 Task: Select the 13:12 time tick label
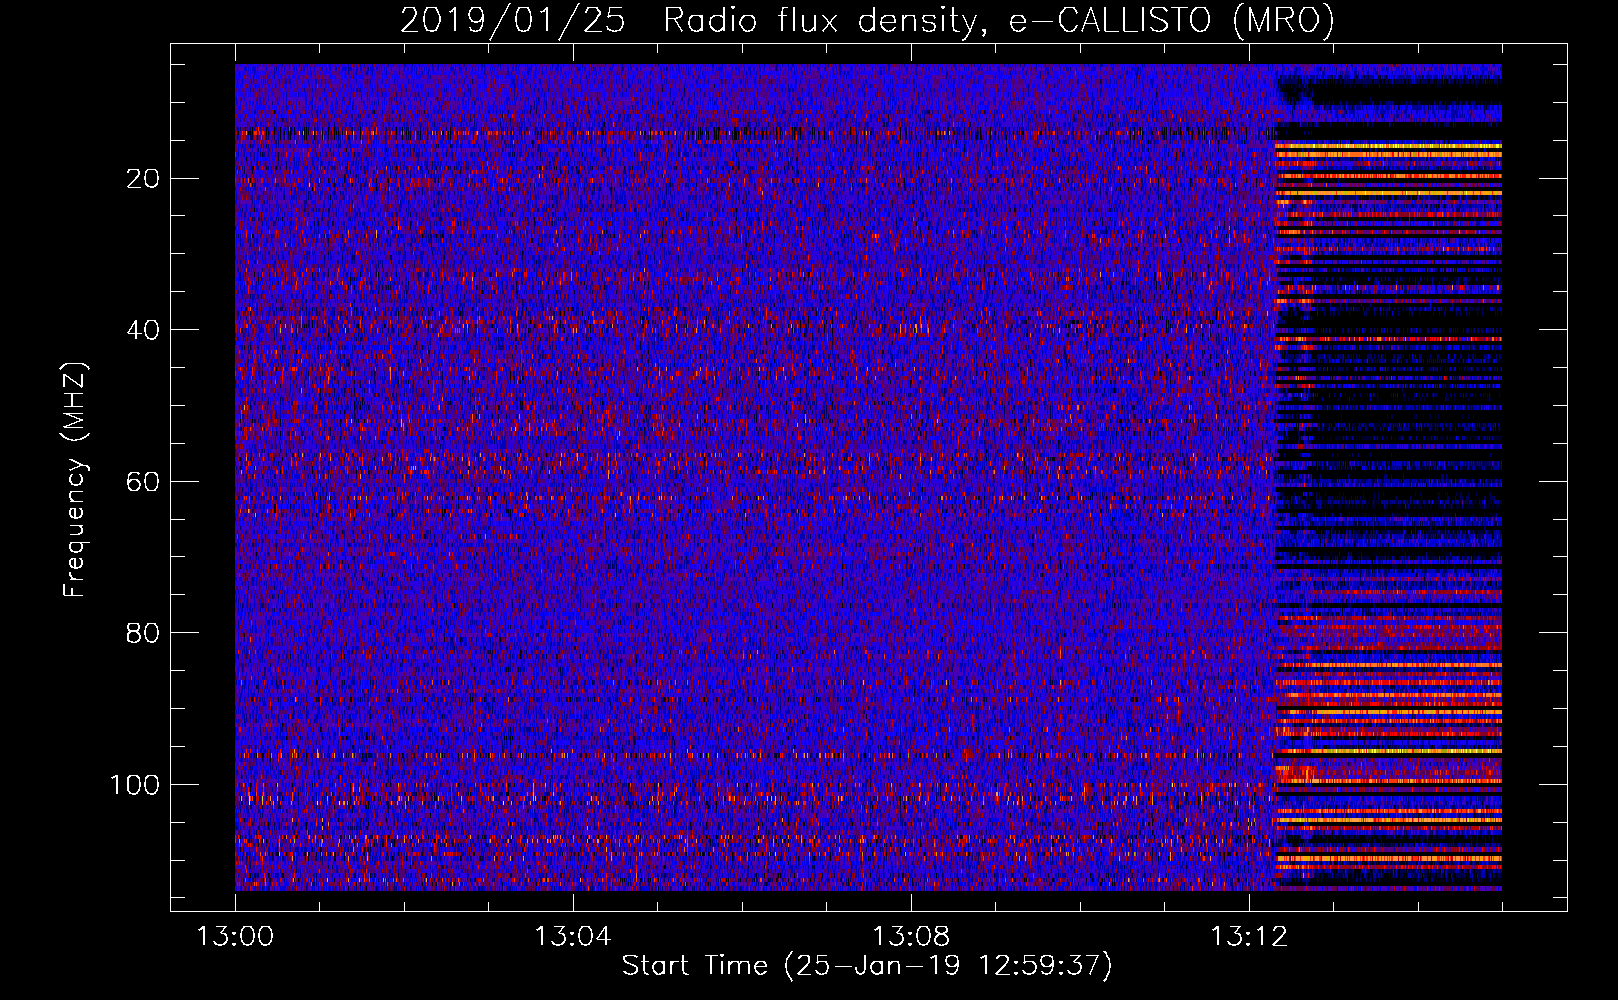(x=1249, y=936)
